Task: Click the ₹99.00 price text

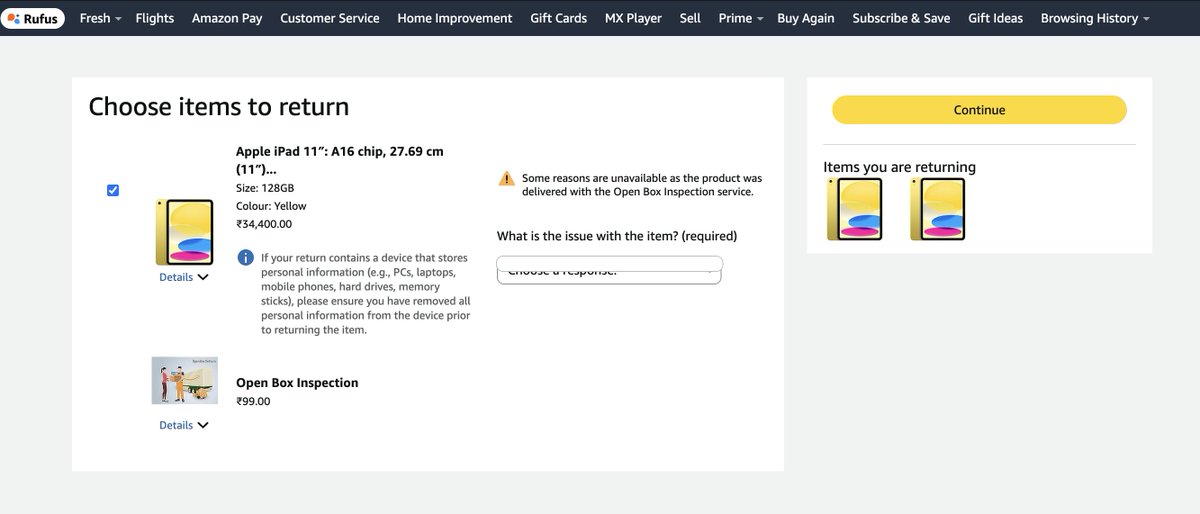Action: pos(253,401)
